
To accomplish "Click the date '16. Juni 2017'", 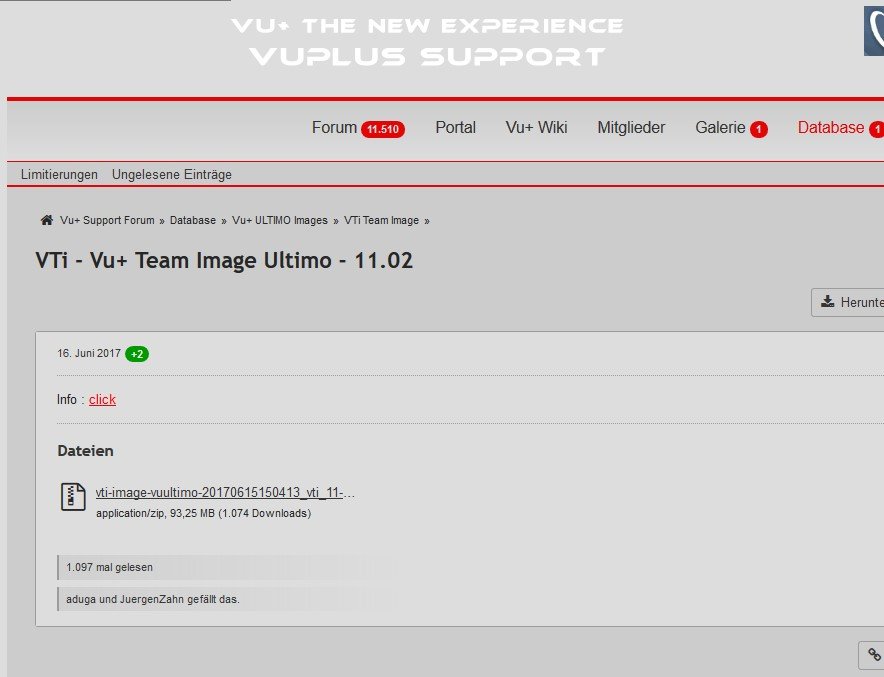I will click(89, 353).
